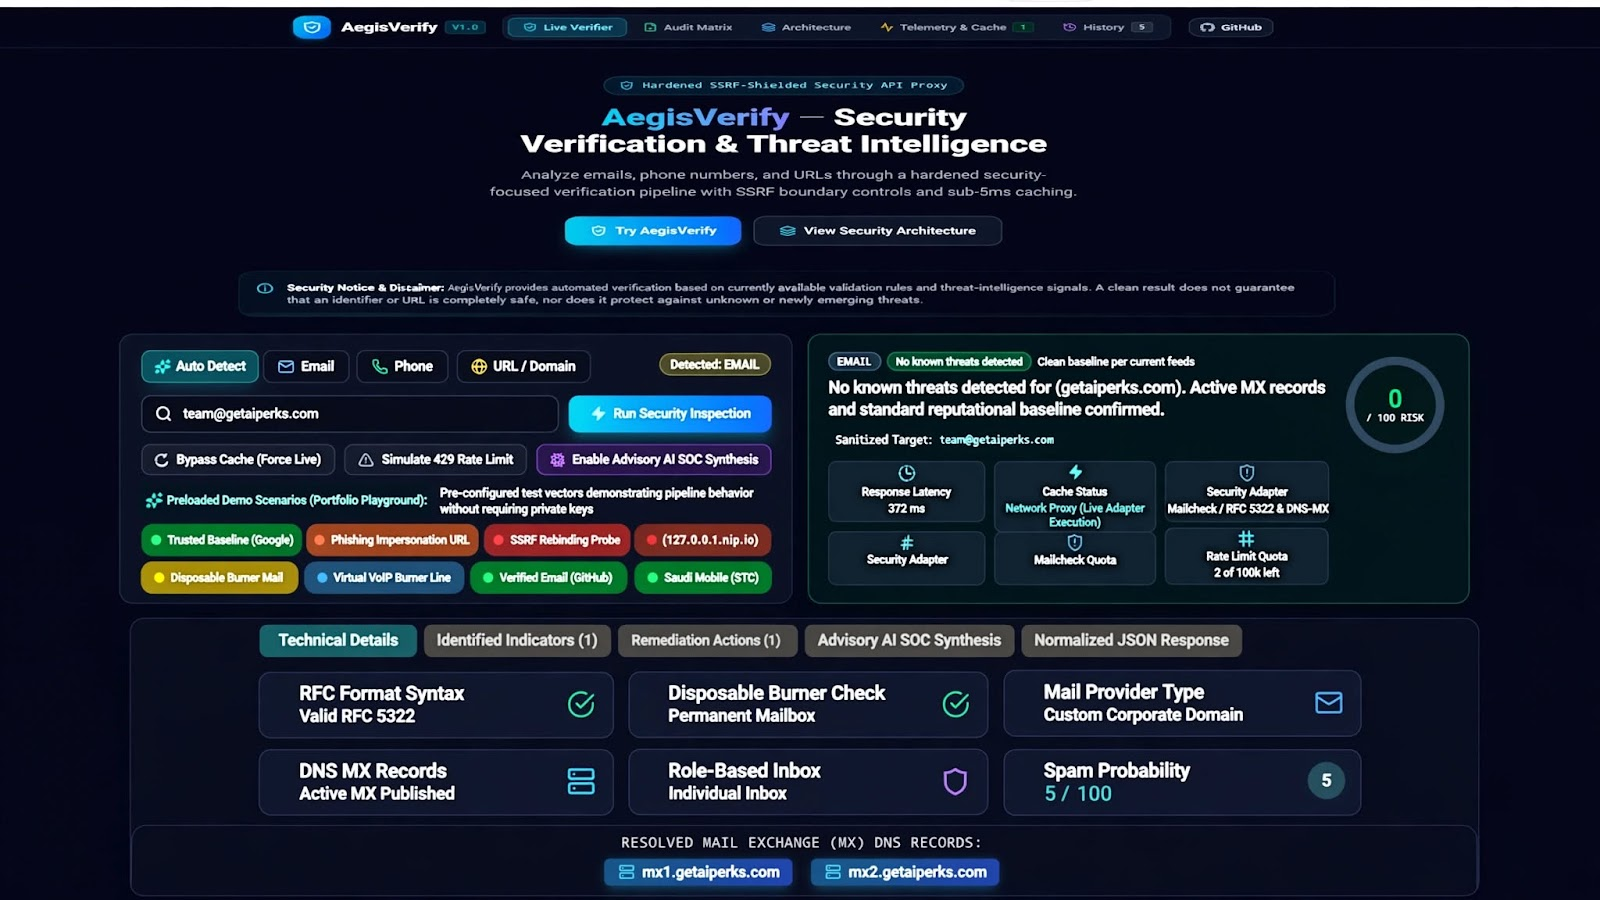Load Disposable Burner Mail scenario
This screenshot has width=1600, height=900.
click(219, 578)
